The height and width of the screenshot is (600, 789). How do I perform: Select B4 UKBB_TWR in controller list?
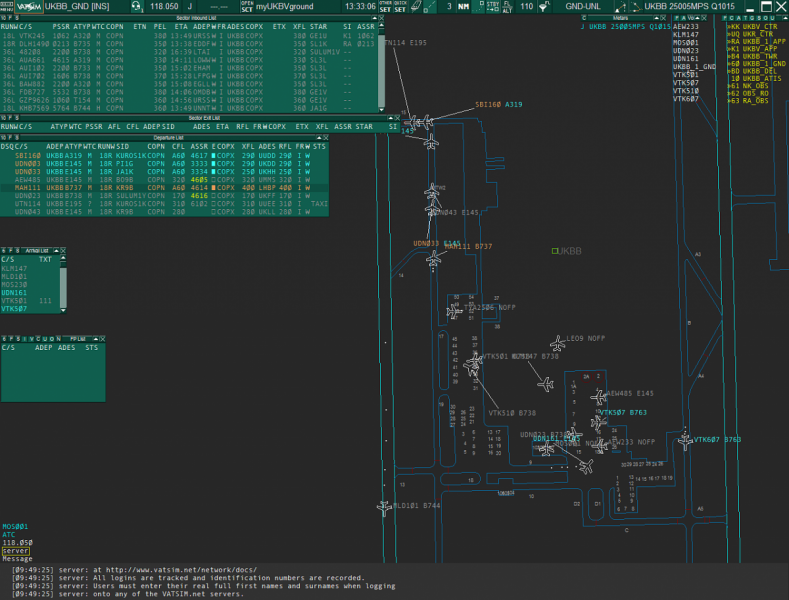point(752,56)
